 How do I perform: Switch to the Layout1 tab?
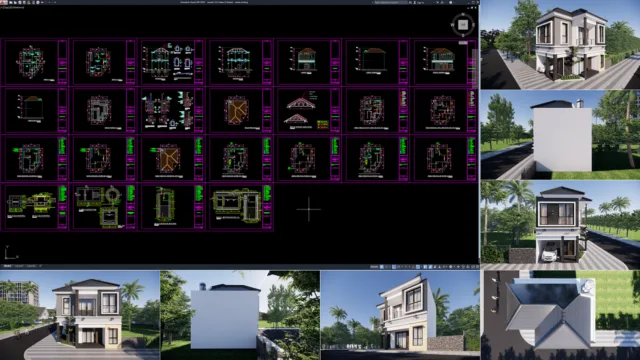coord(19,266)
